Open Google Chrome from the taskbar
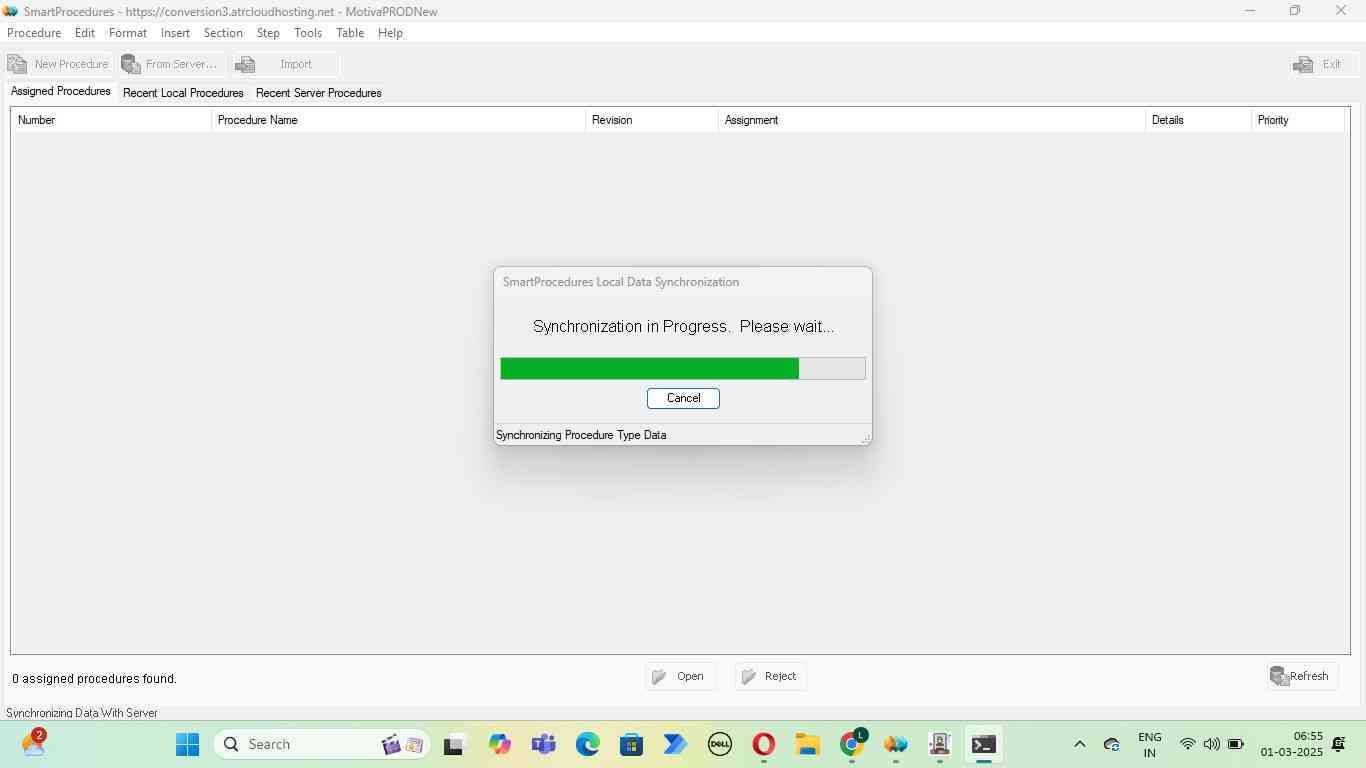1366x768 pixels. (851, 744)
